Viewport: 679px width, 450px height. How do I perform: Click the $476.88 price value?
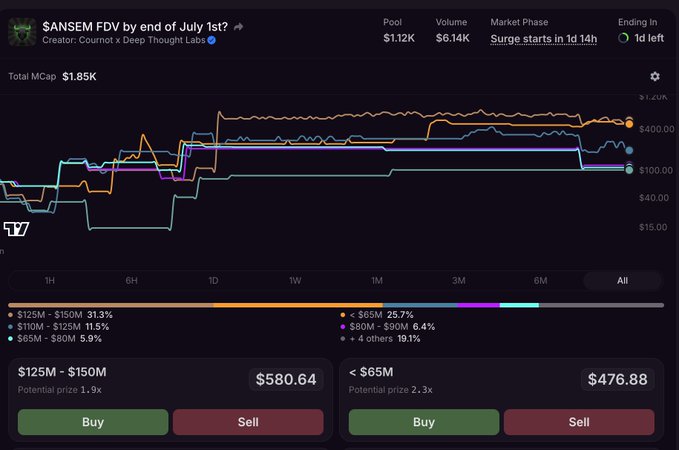(618, 379)
